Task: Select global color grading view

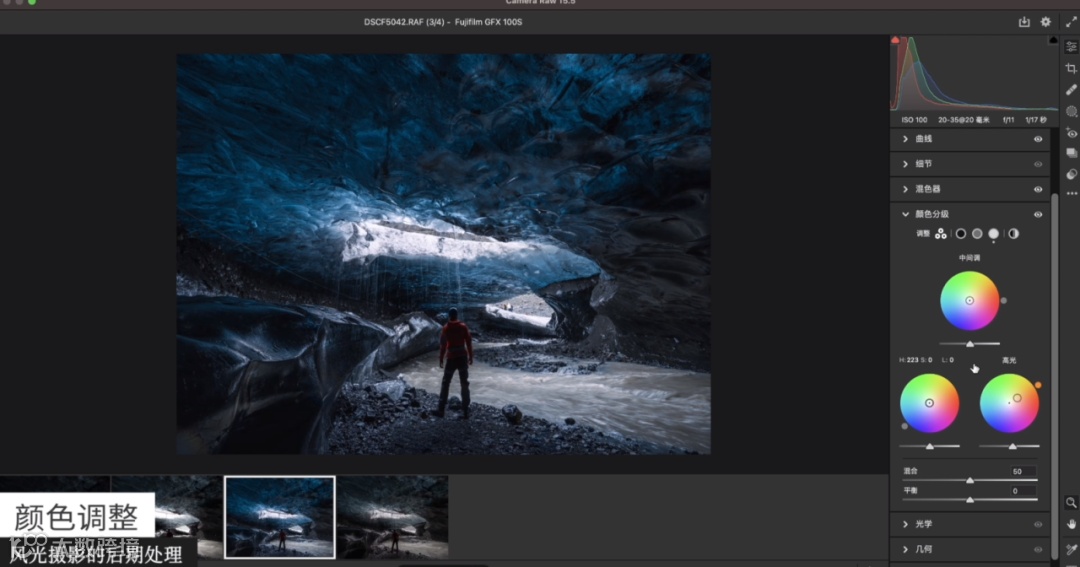Action: point(1013,234)
